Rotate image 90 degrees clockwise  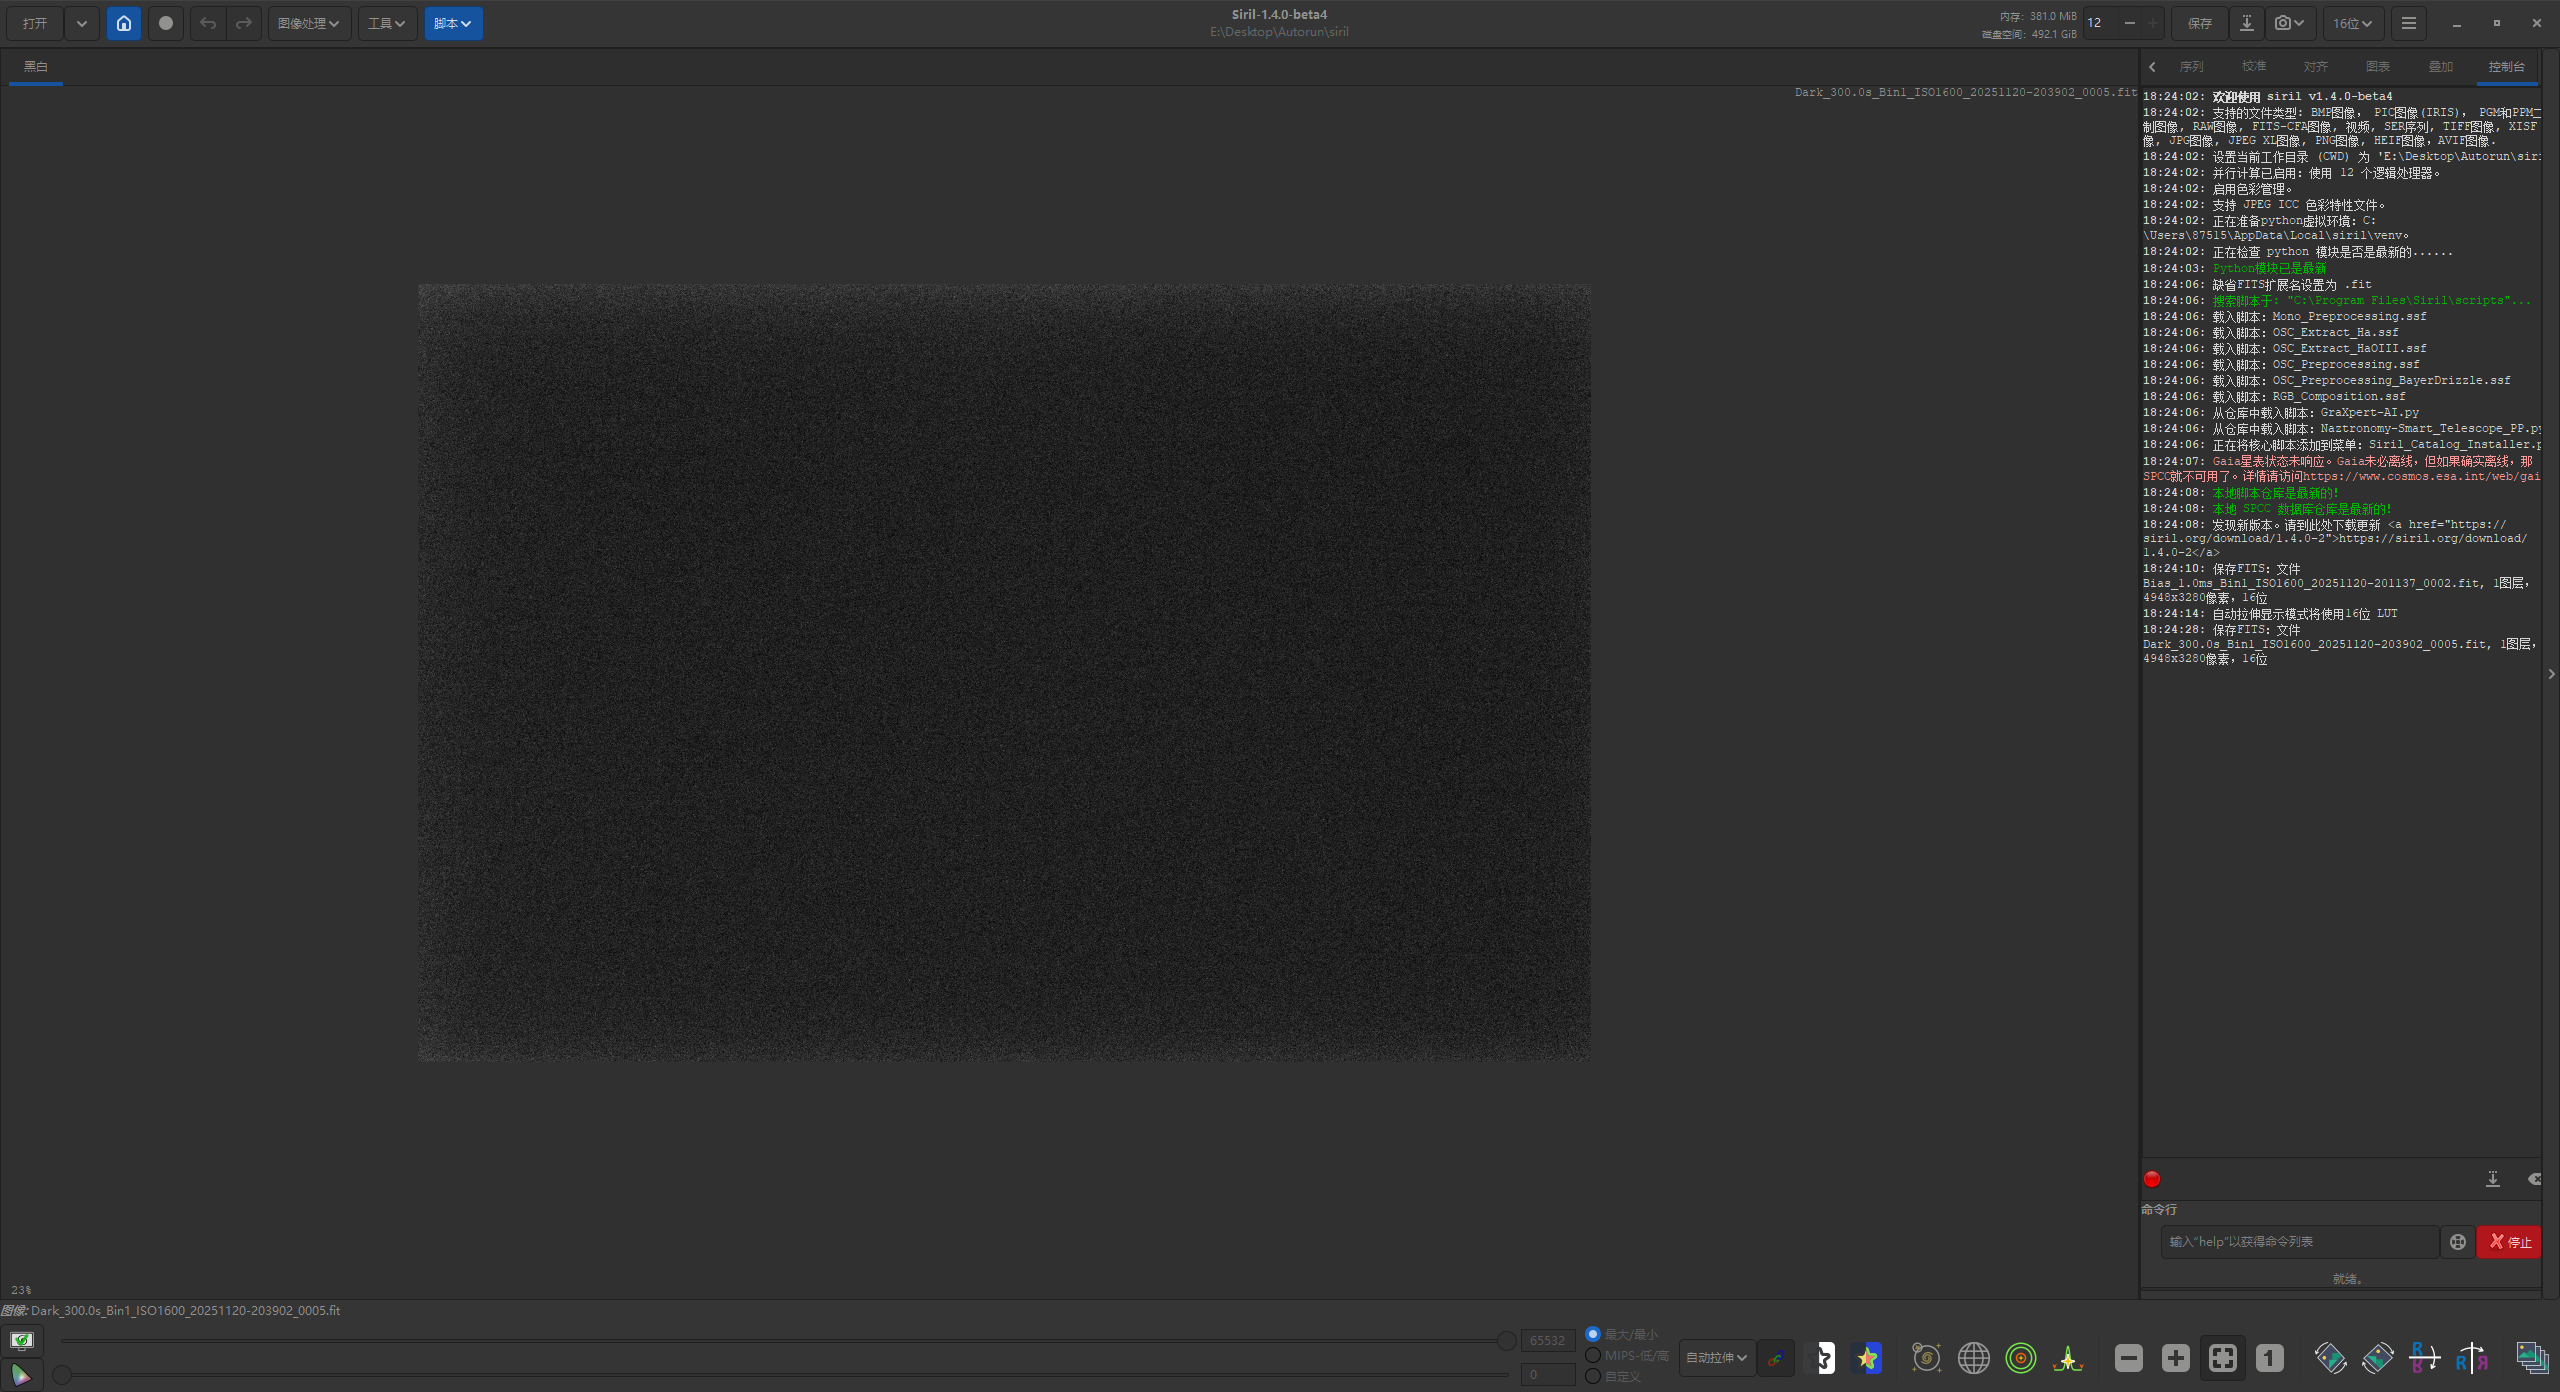pos(2378,1357)
